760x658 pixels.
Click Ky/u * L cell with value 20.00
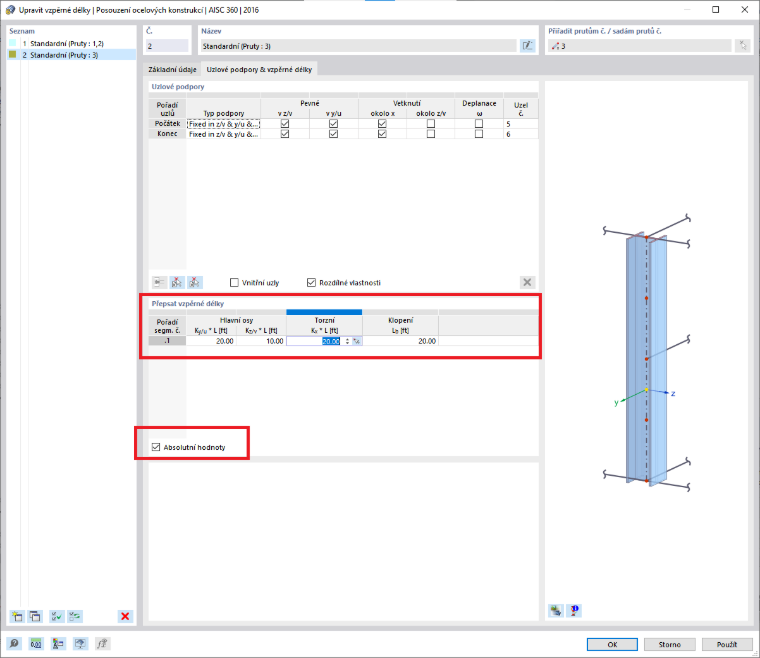pos(211,341)
